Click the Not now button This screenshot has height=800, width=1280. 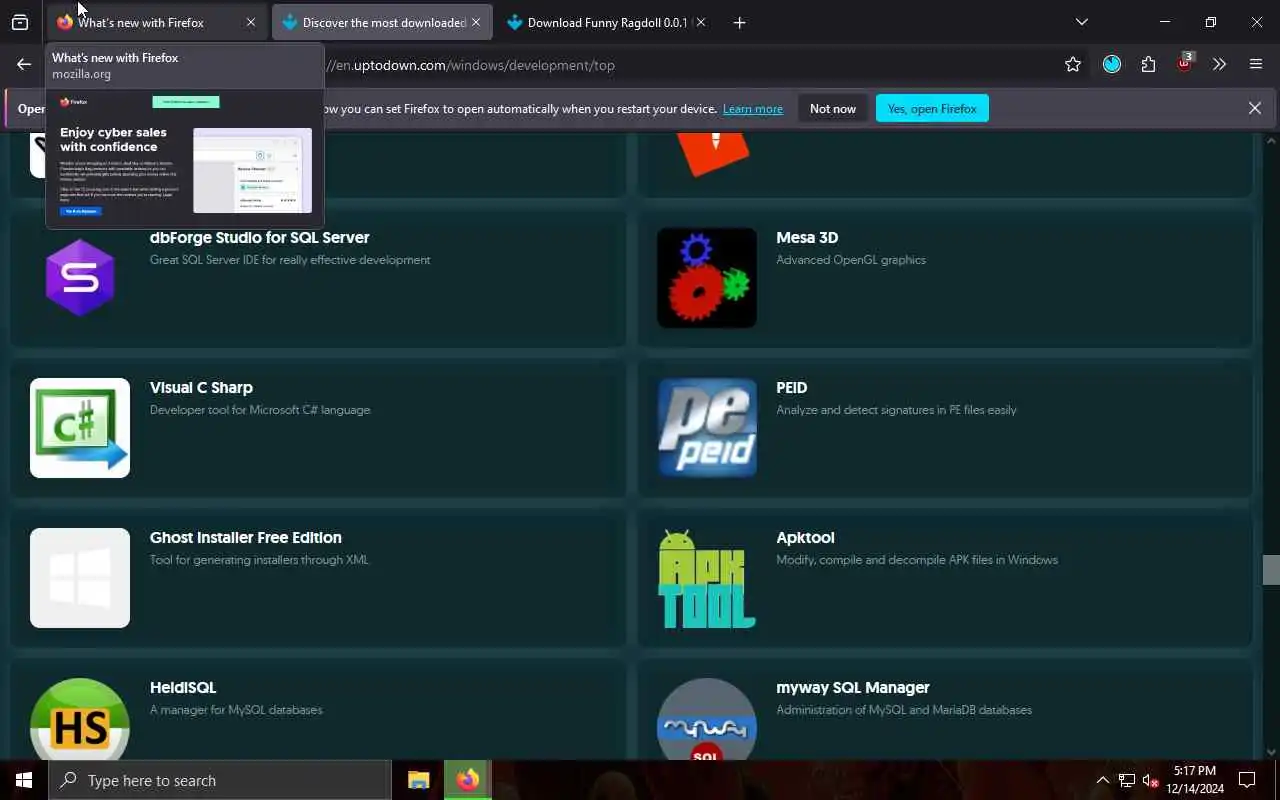pyautogui.click(x=833, y=108)
